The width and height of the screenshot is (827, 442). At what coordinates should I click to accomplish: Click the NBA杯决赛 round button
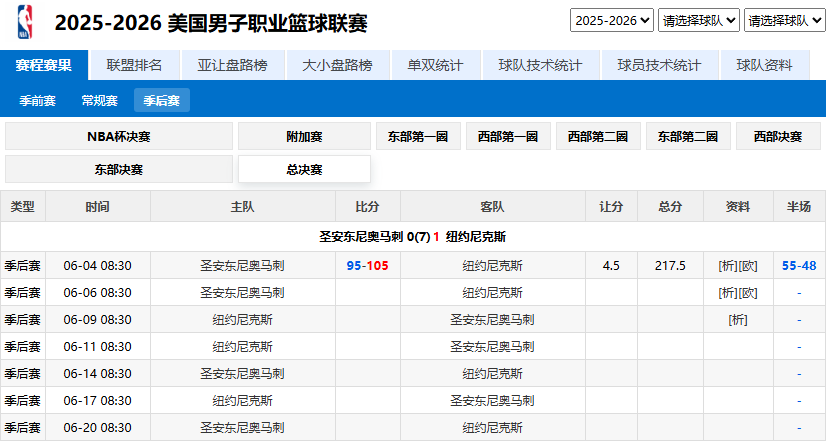point(119,137)
